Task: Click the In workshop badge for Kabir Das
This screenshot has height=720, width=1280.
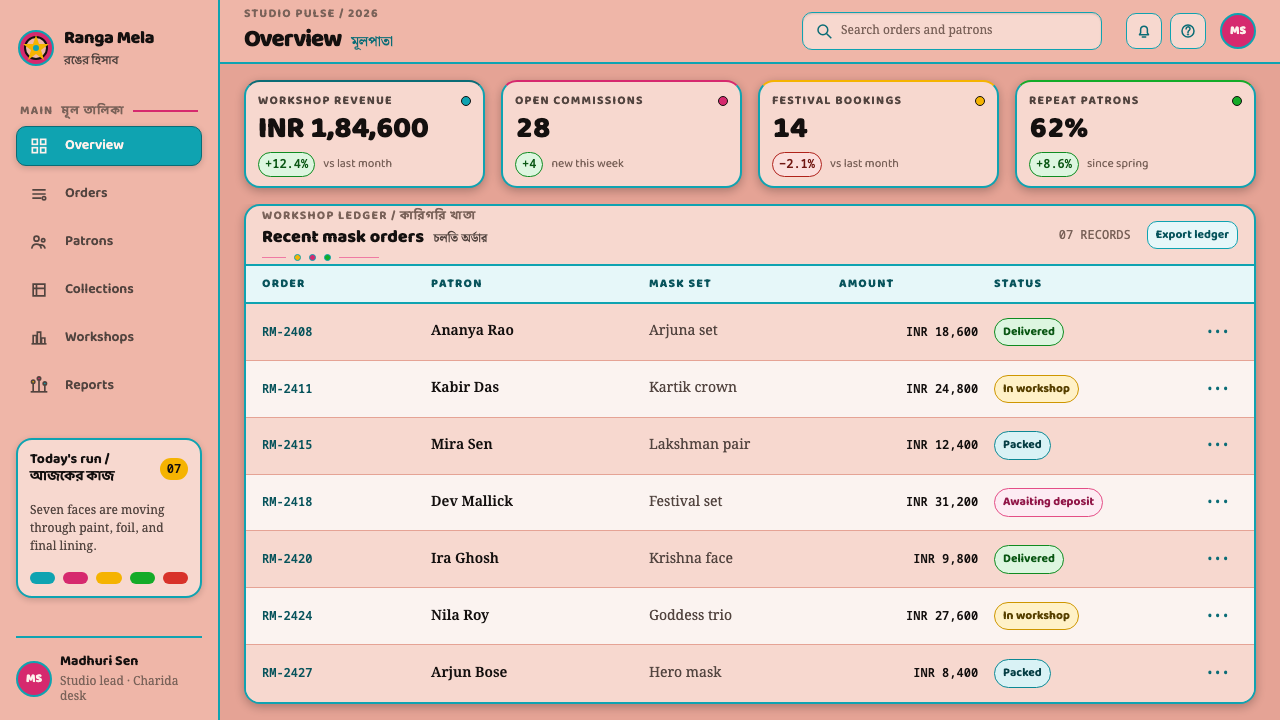Action: (x=1036, y=389)
